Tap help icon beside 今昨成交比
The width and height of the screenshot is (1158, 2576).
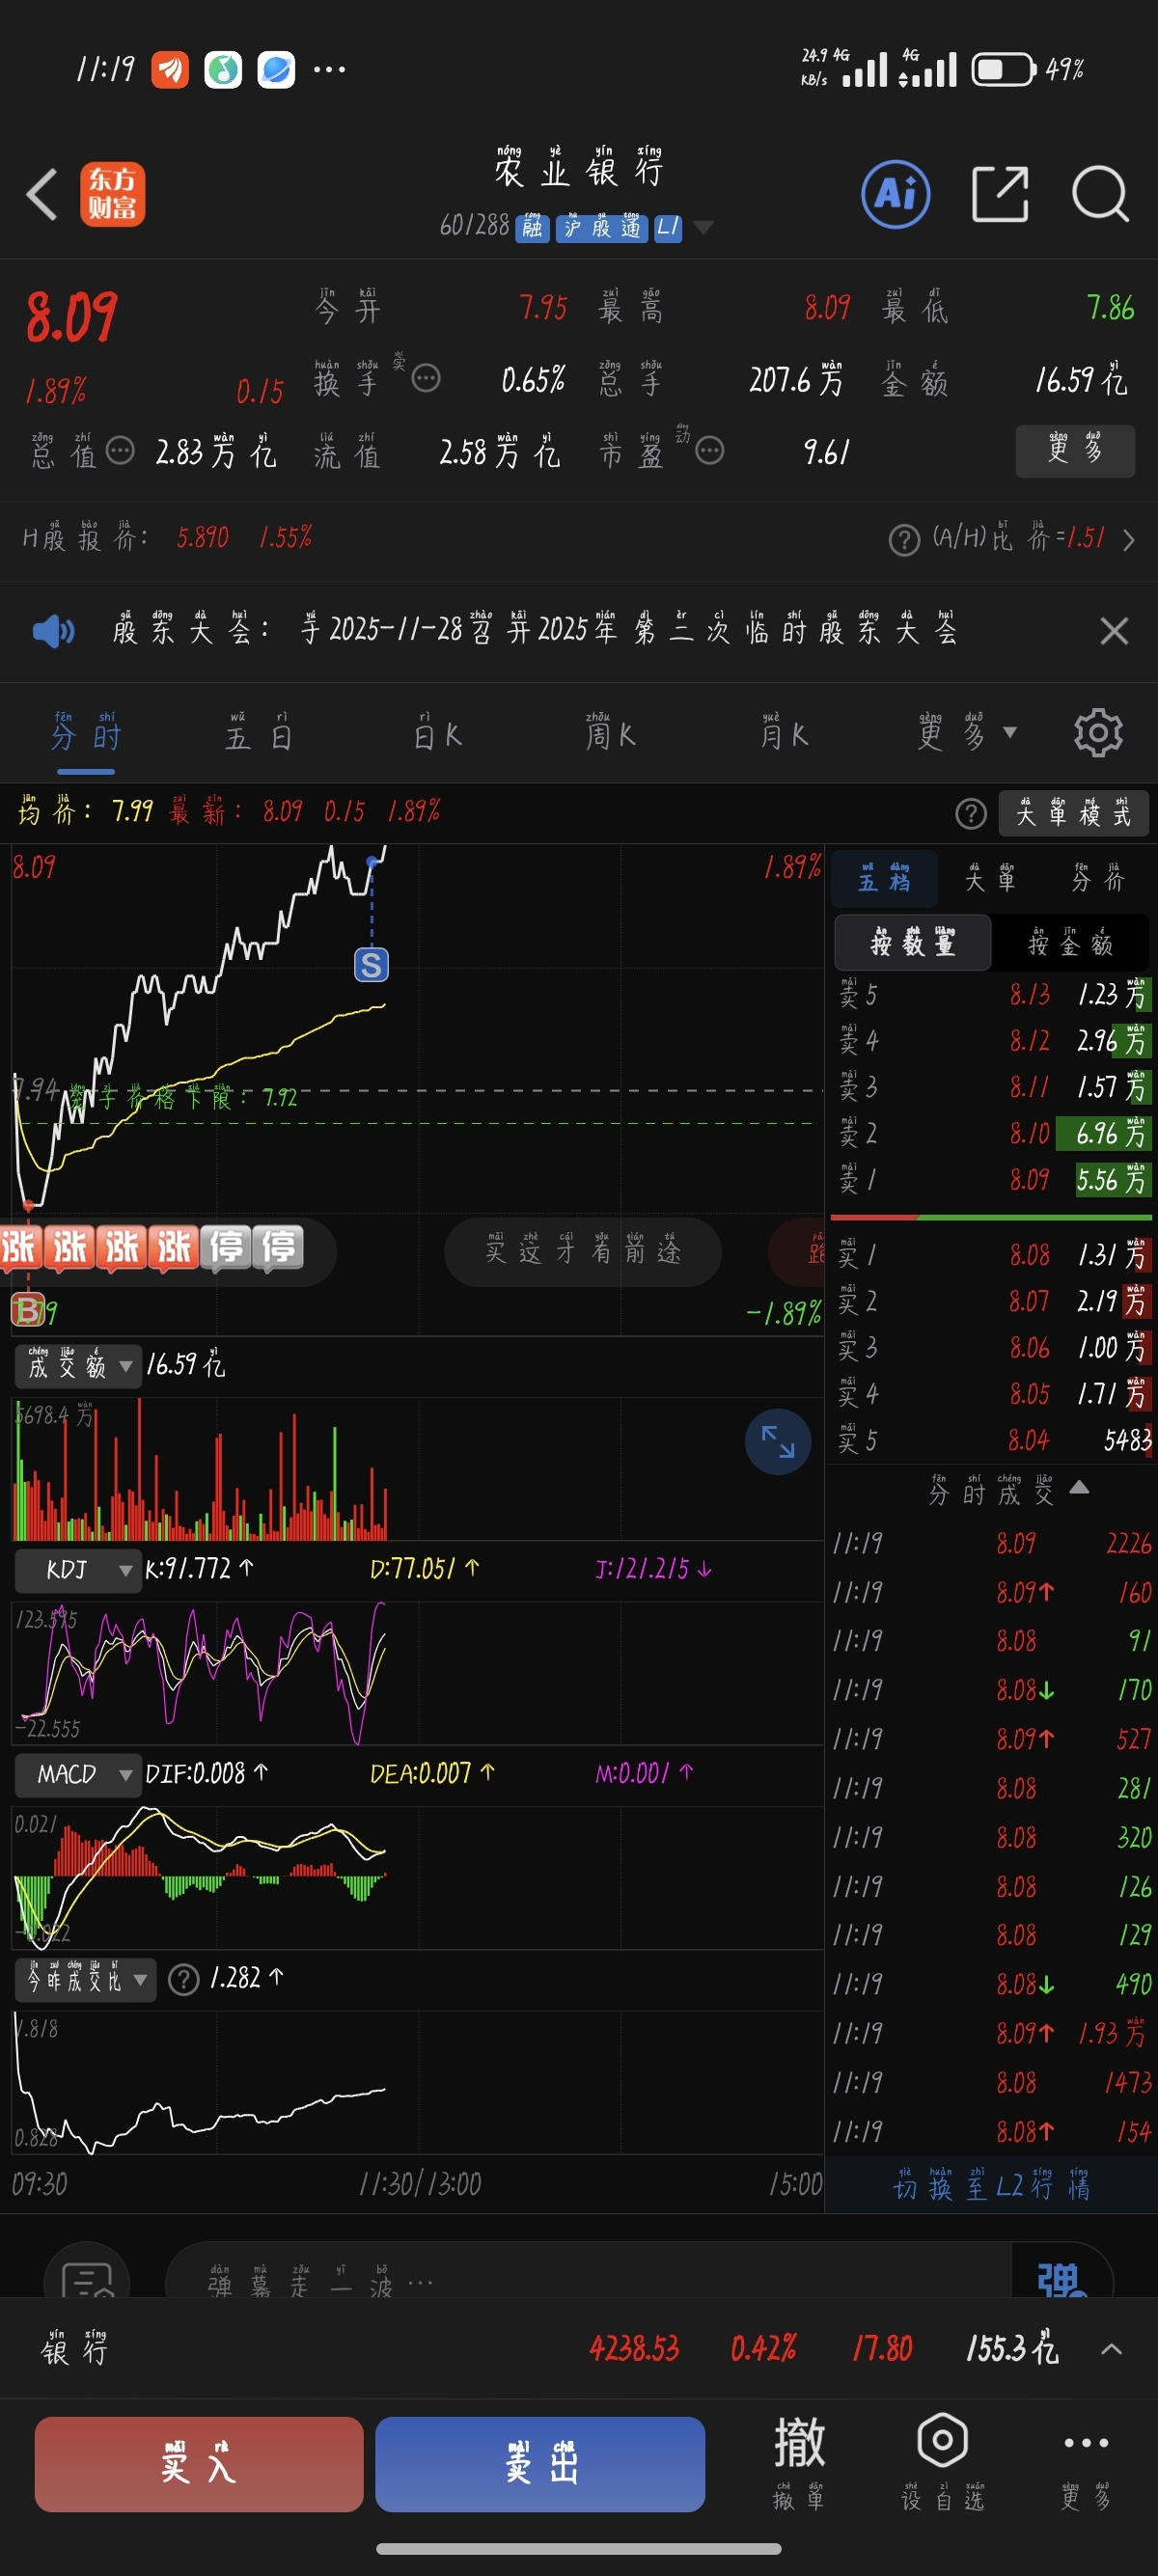(183, 1979)
